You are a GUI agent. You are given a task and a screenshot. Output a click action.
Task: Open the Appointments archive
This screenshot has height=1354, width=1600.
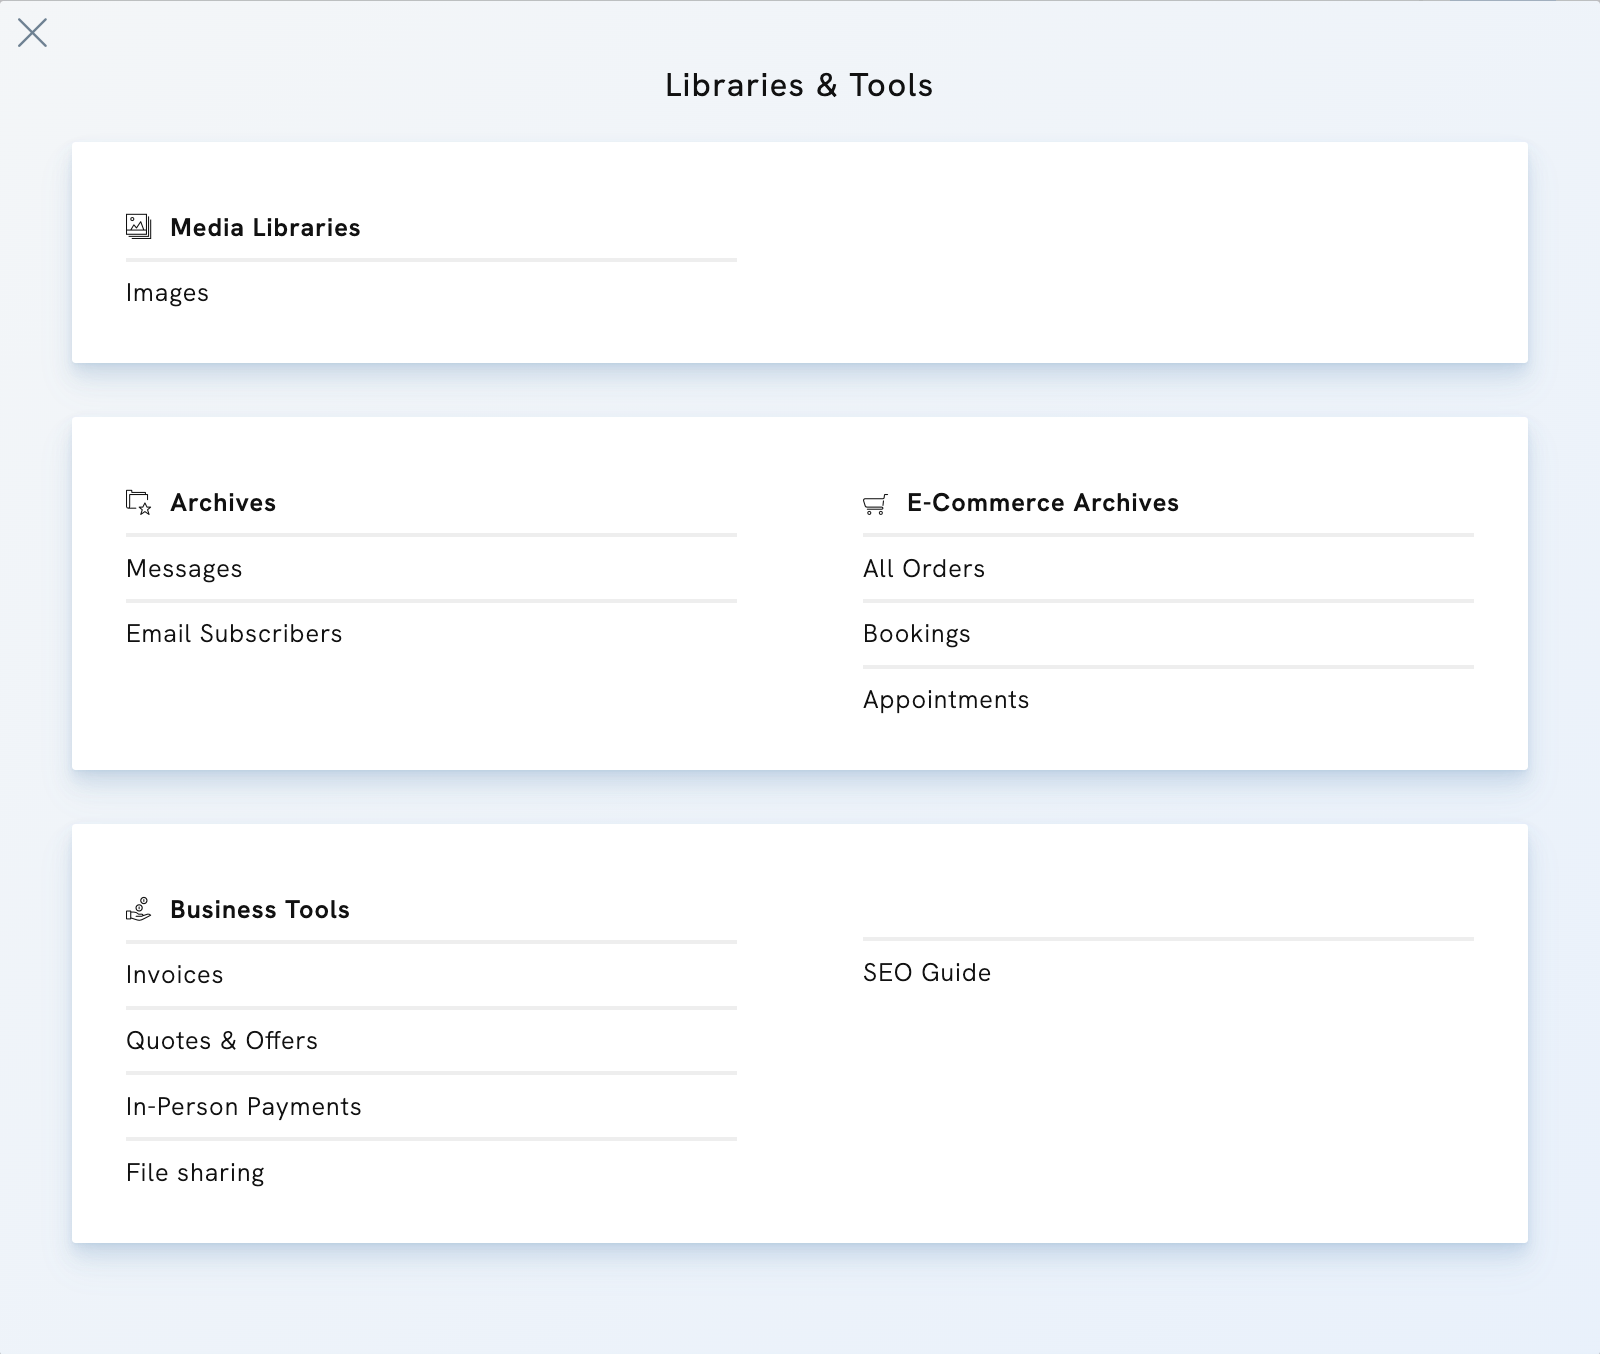(x=946, y=699)
